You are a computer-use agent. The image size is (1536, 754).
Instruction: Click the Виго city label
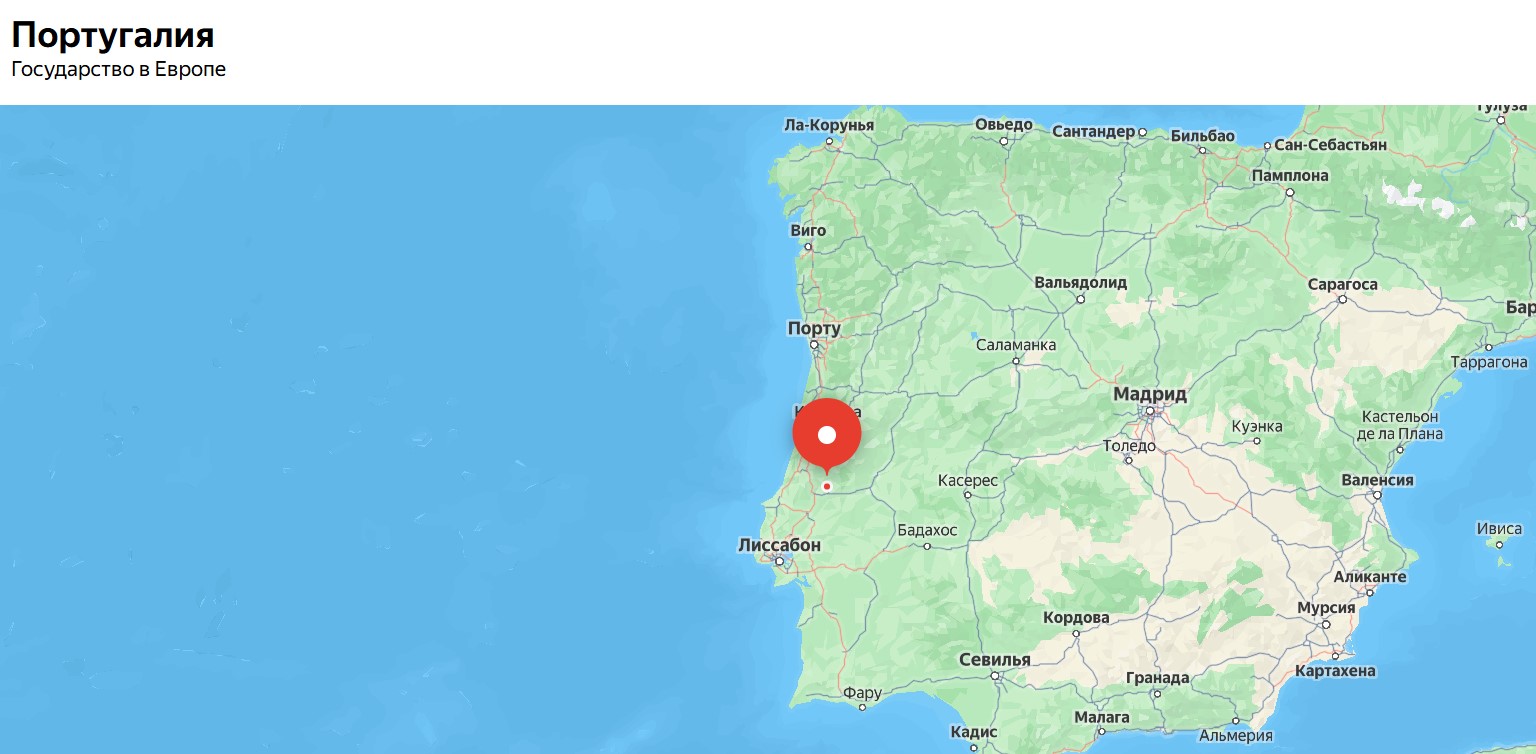tap(808, 230)
